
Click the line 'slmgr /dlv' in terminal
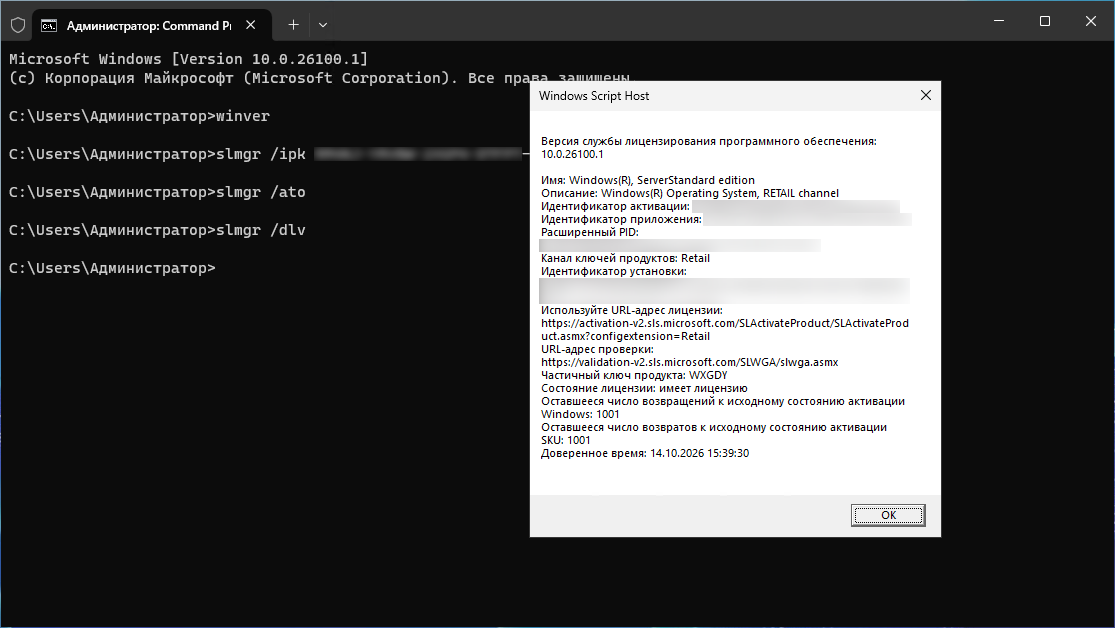click(157, 230)
